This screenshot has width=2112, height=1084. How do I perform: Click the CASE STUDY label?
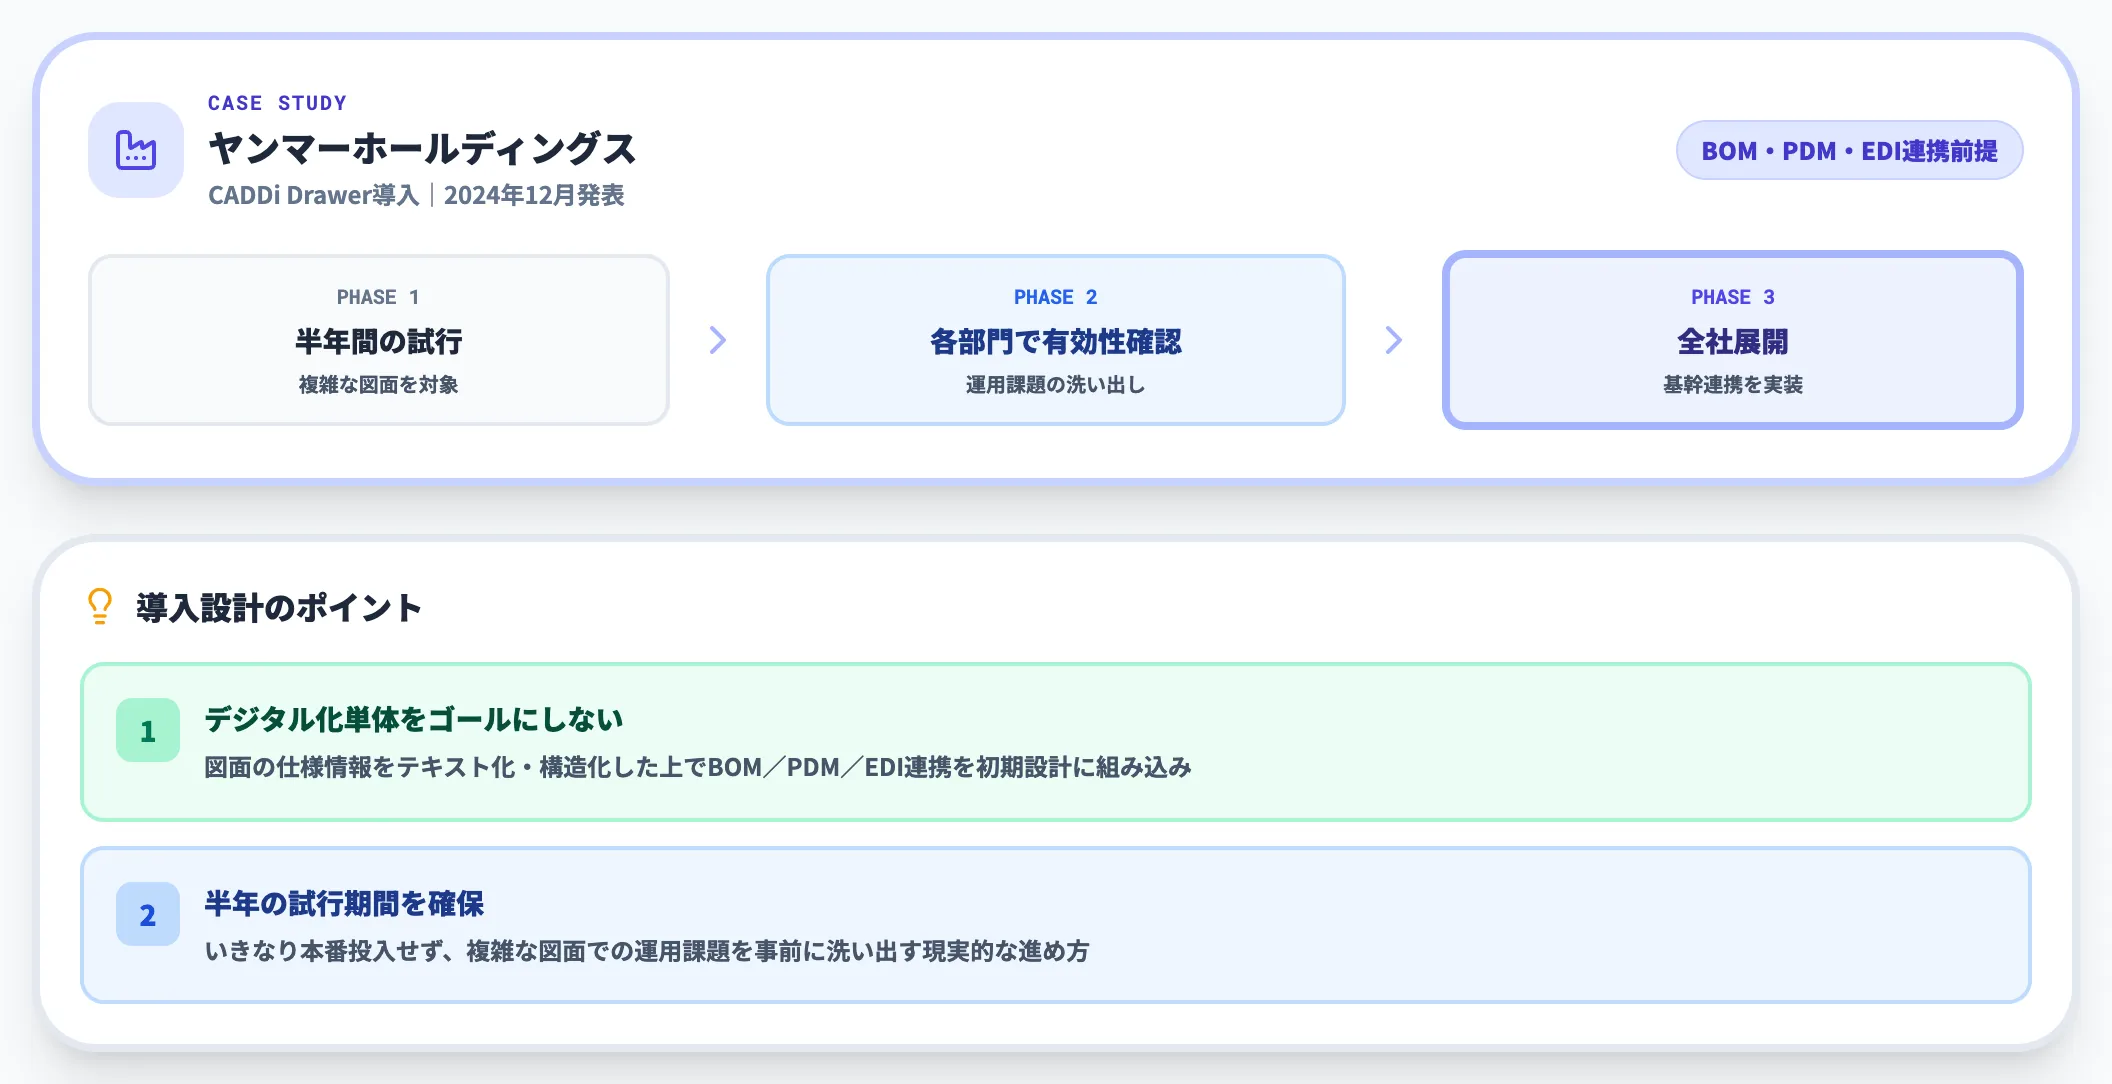(277, 103)
